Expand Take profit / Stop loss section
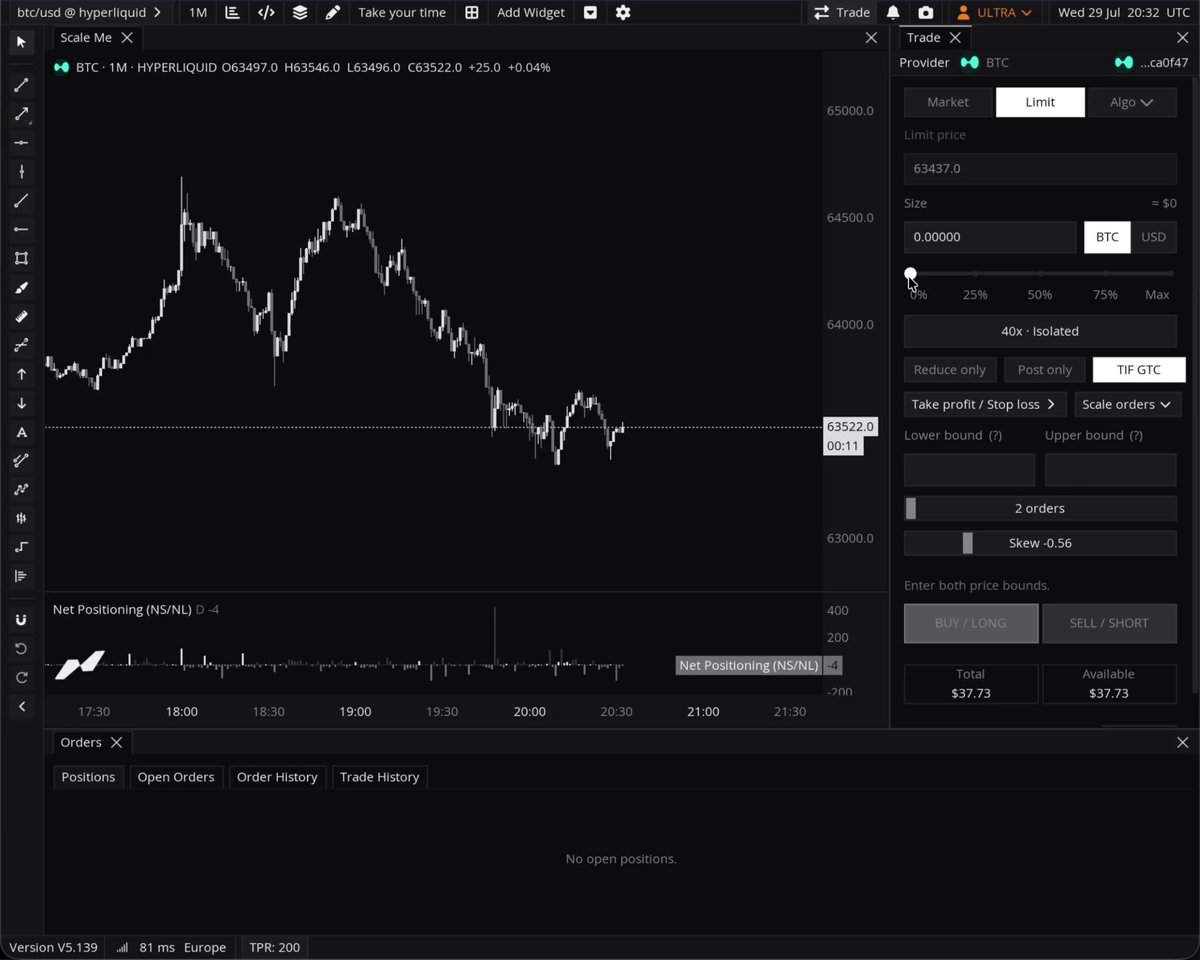 pos(984,404)
